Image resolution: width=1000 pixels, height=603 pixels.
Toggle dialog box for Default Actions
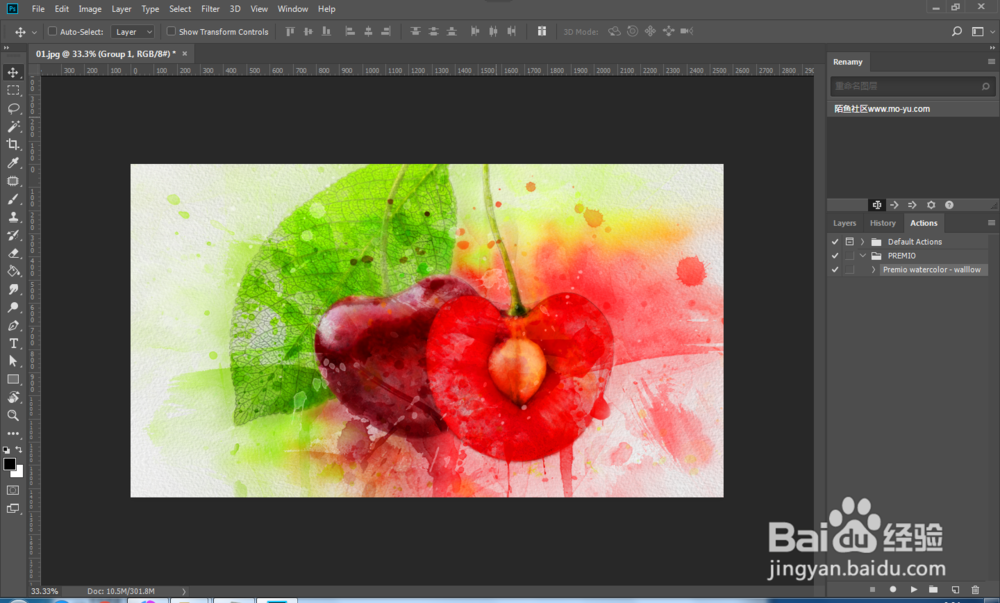click(x=849, y=242)
